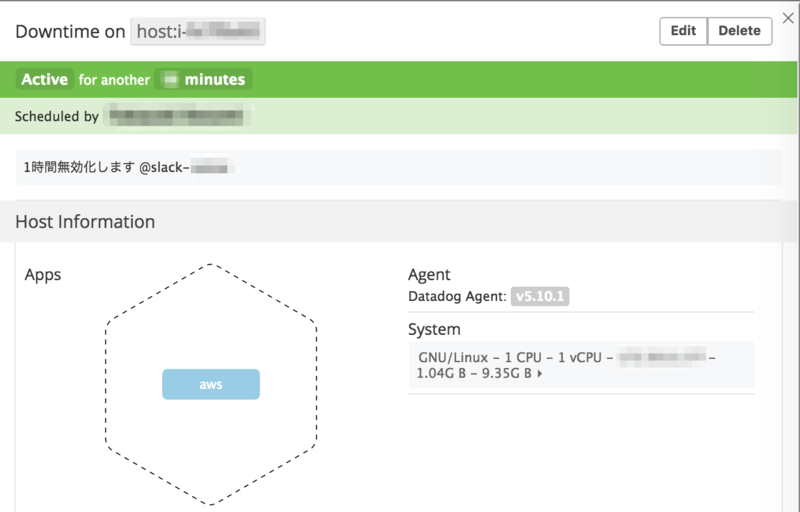Delete this downtime
This screenshot has height=512, width=800.
tap(739, 31)
